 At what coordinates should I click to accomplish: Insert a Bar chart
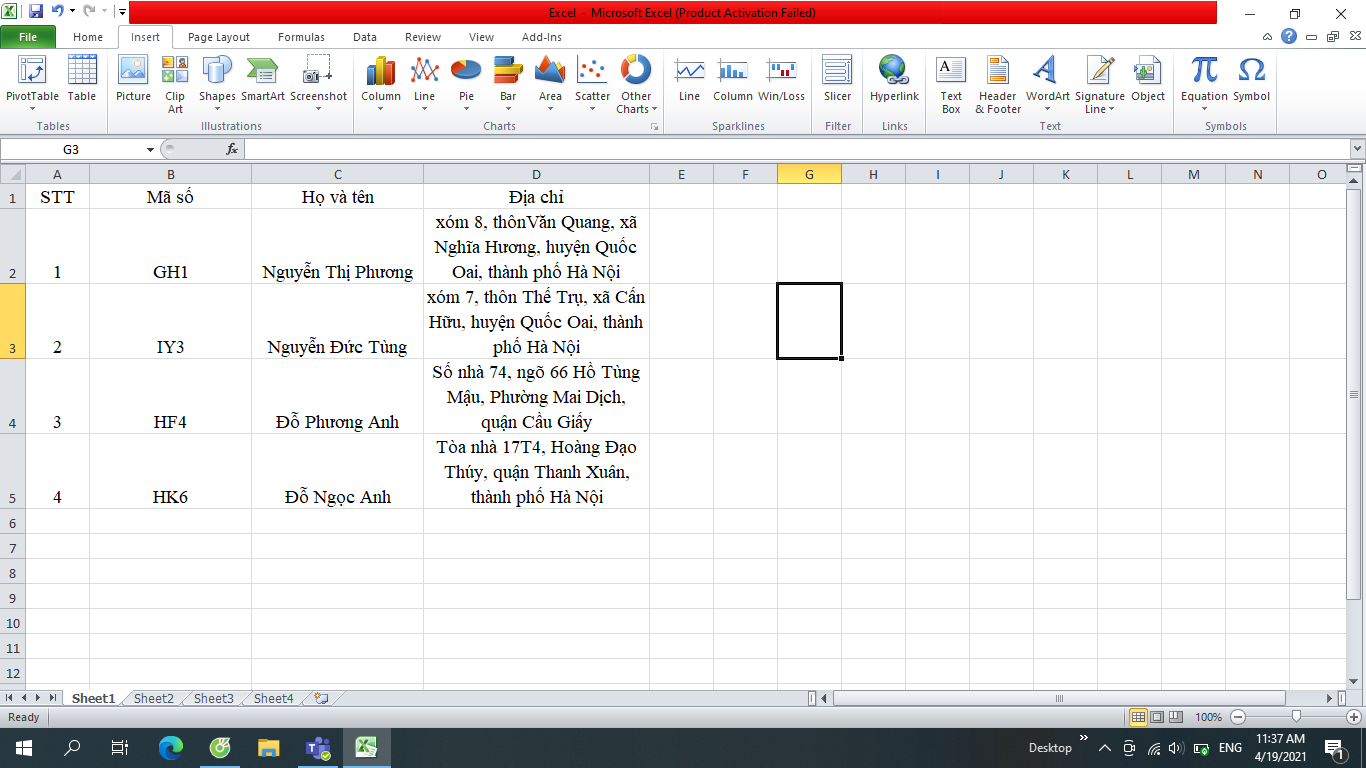pos(508,84)
